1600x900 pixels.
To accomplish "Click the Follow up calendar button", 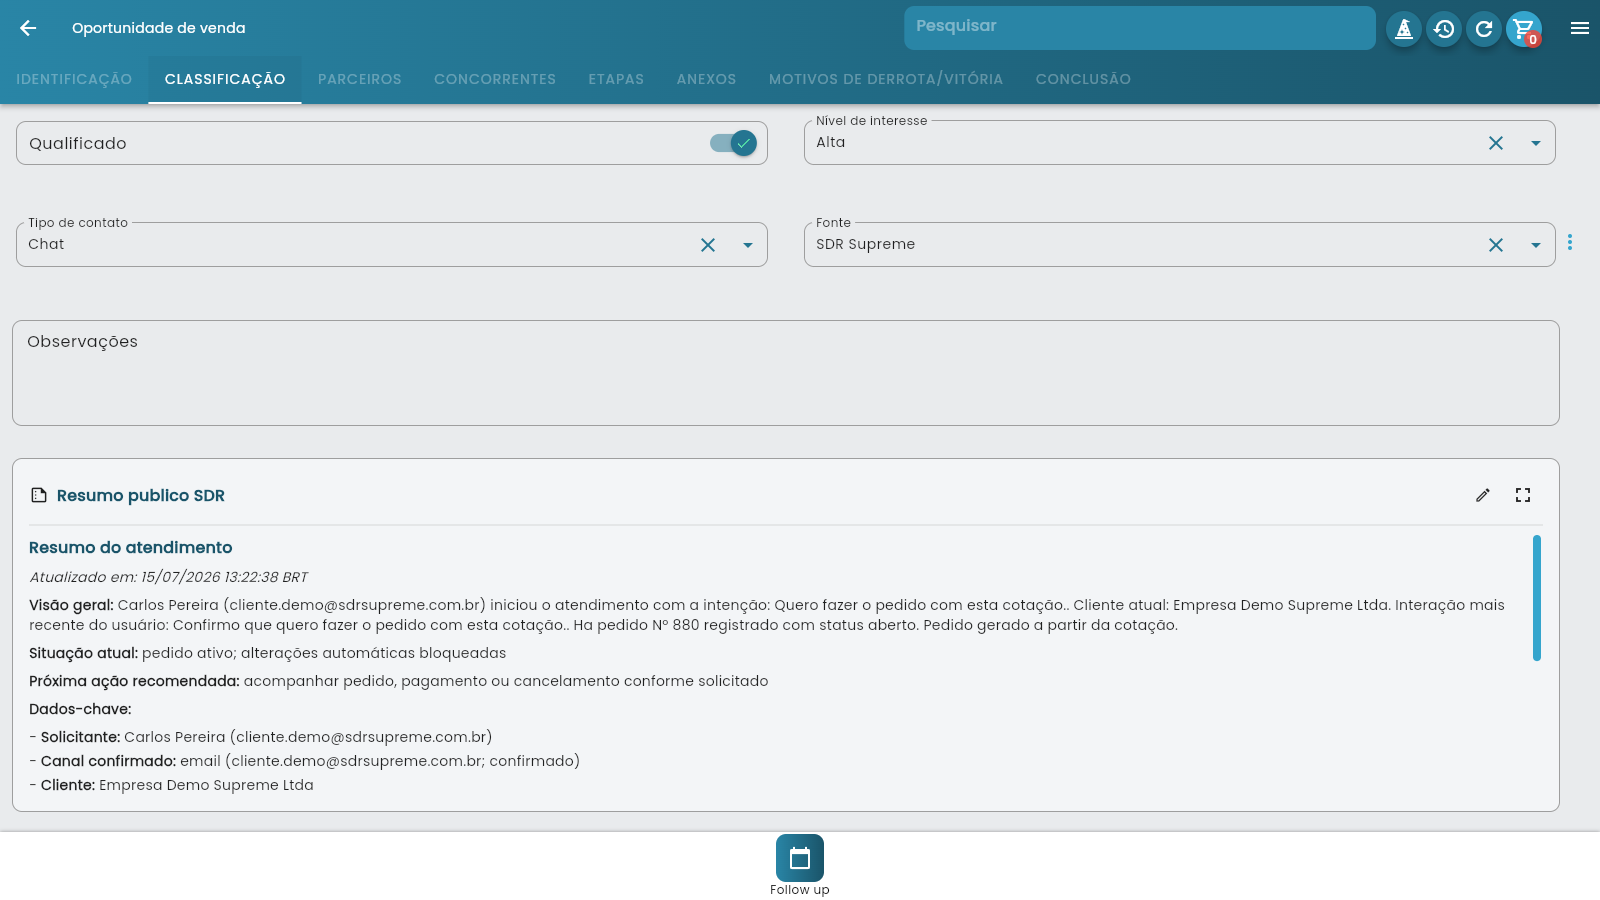I will click(800, 858).
